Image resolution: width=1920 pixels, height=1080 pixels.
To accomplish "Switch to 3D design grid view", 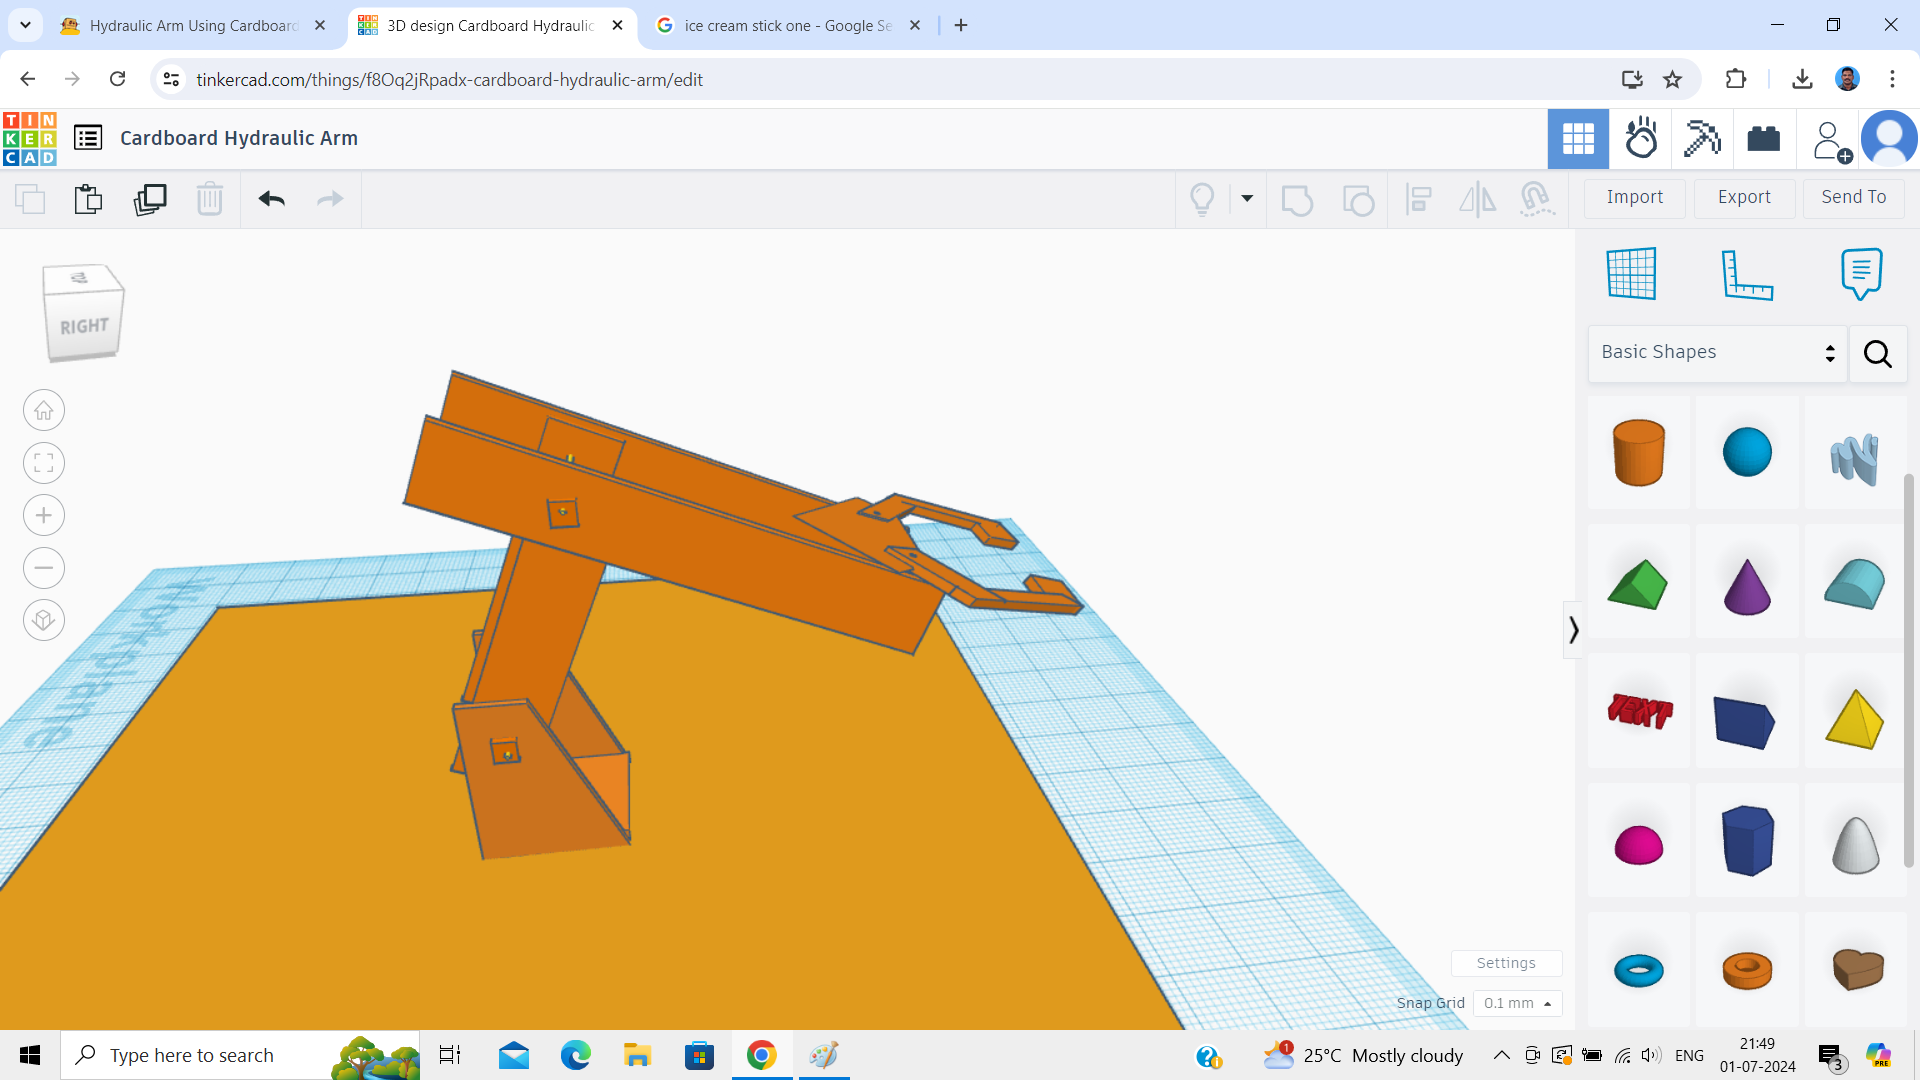I will pyautogui.click(x=1578, y=139).
